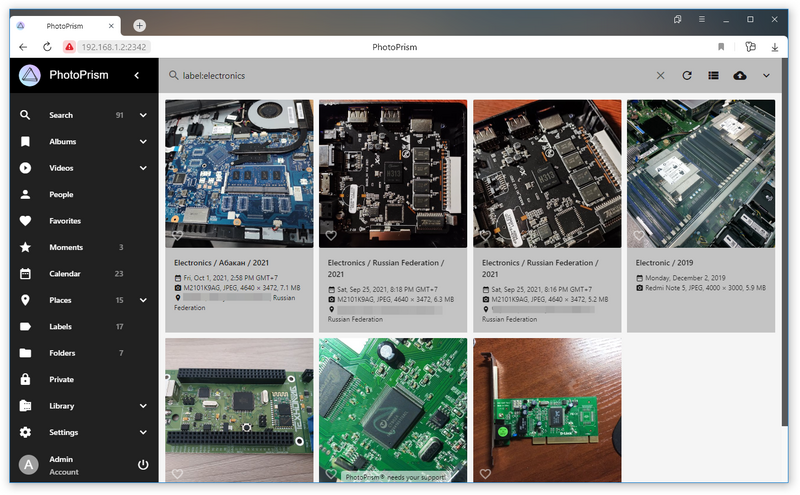Screen dimensions: 800x495
Task: Bookmark the page with the bookmark icon
Action: tap(721, 47)
